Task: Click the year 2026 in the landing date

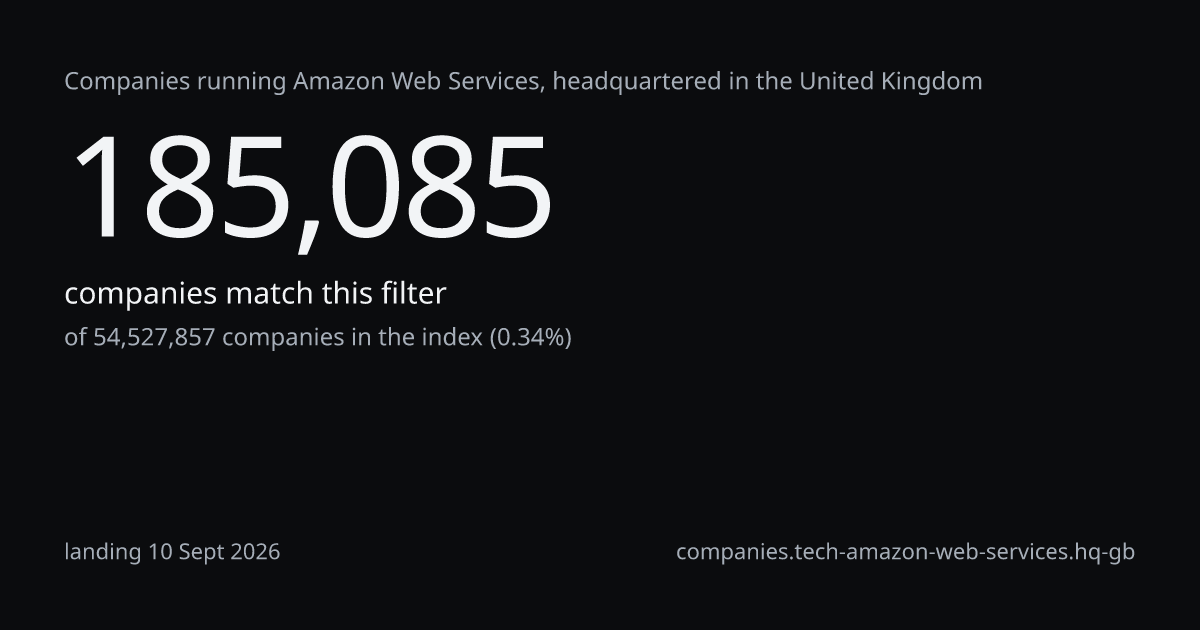Action: pyautogui.click(x=254, y=552)
